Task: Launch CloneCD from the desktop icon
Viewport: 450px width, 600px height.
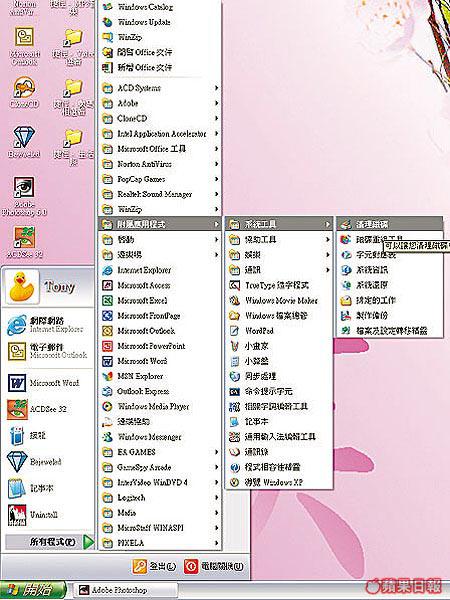Action: click(x=24, y=87)
